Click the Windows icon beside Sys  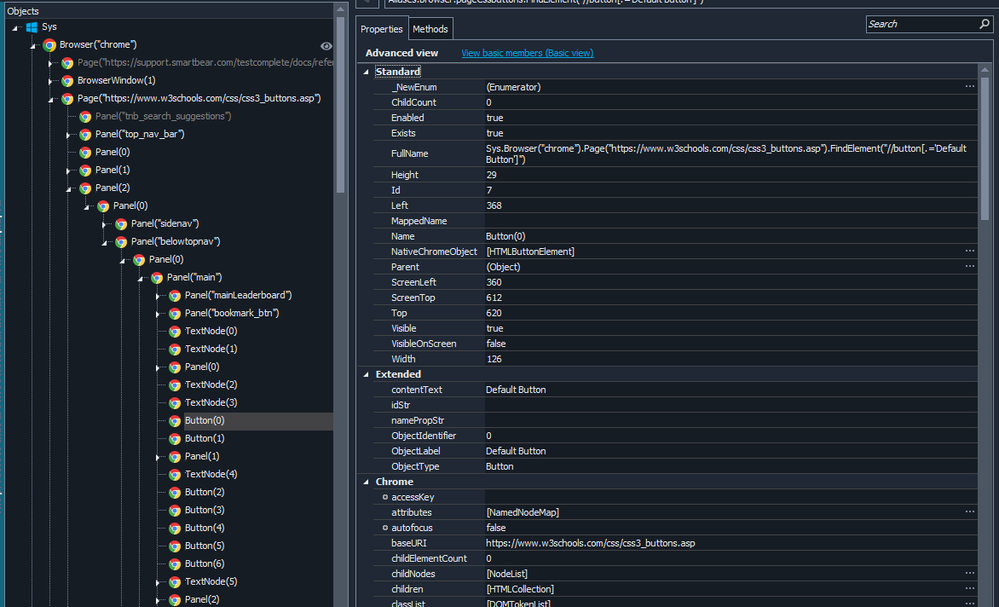click(x=31, y=27)
